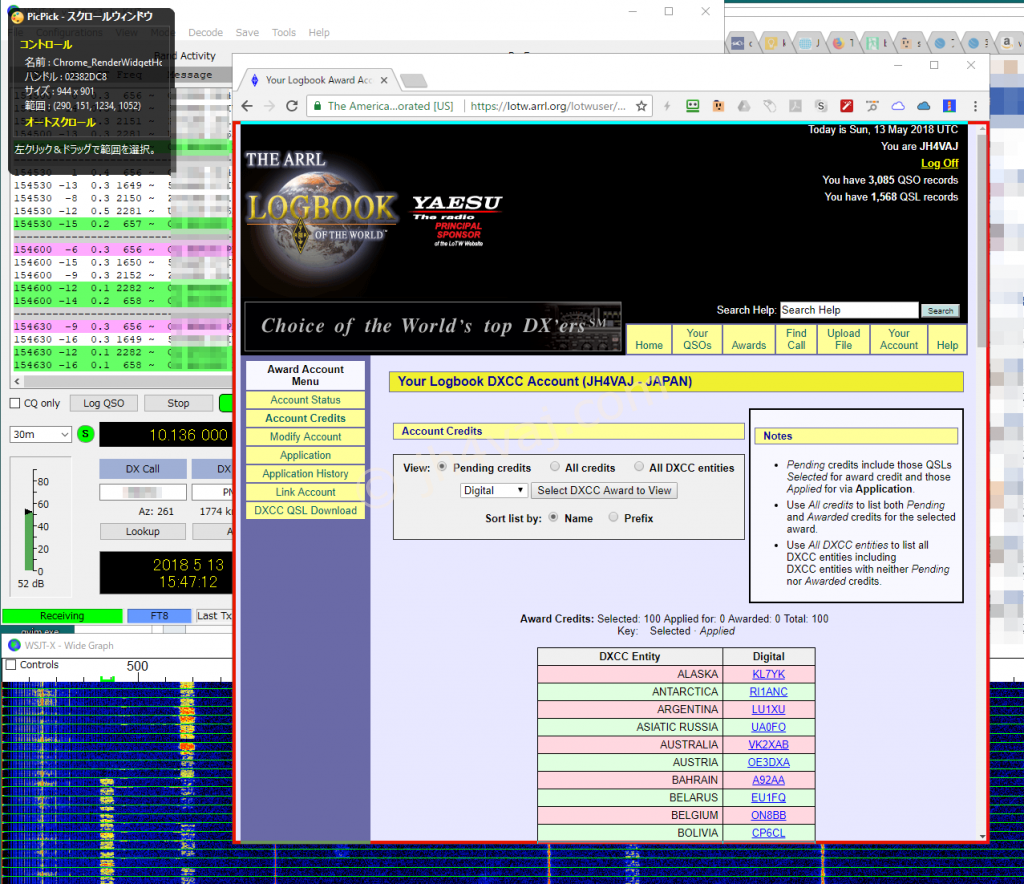Open the Upload File tab
Screen dimensions: 1024x884
pos(843,339)
